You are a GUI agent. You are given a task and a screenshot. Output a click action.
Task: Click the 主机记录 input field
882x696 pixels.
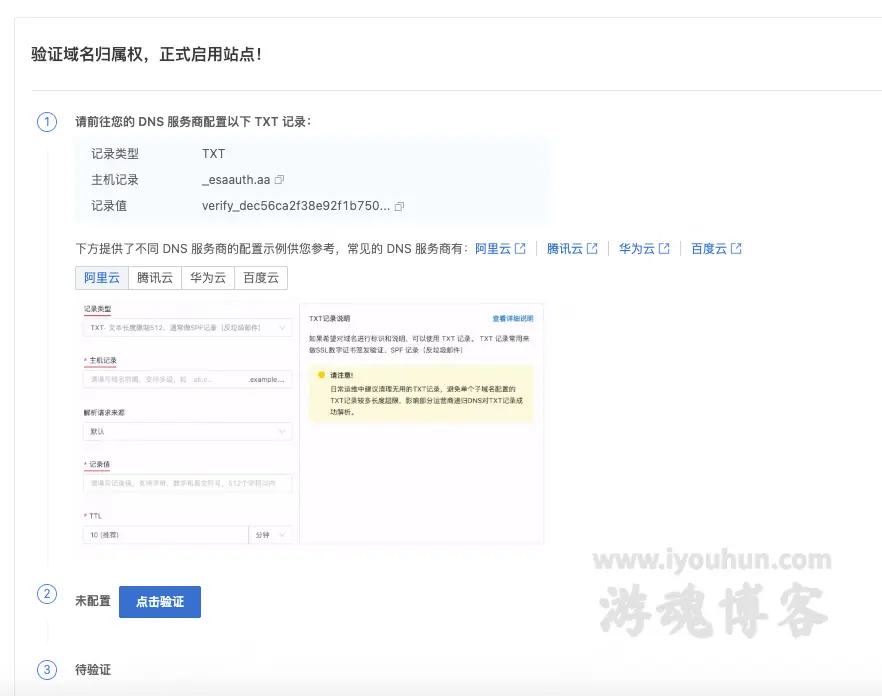[x=187, y=378]
